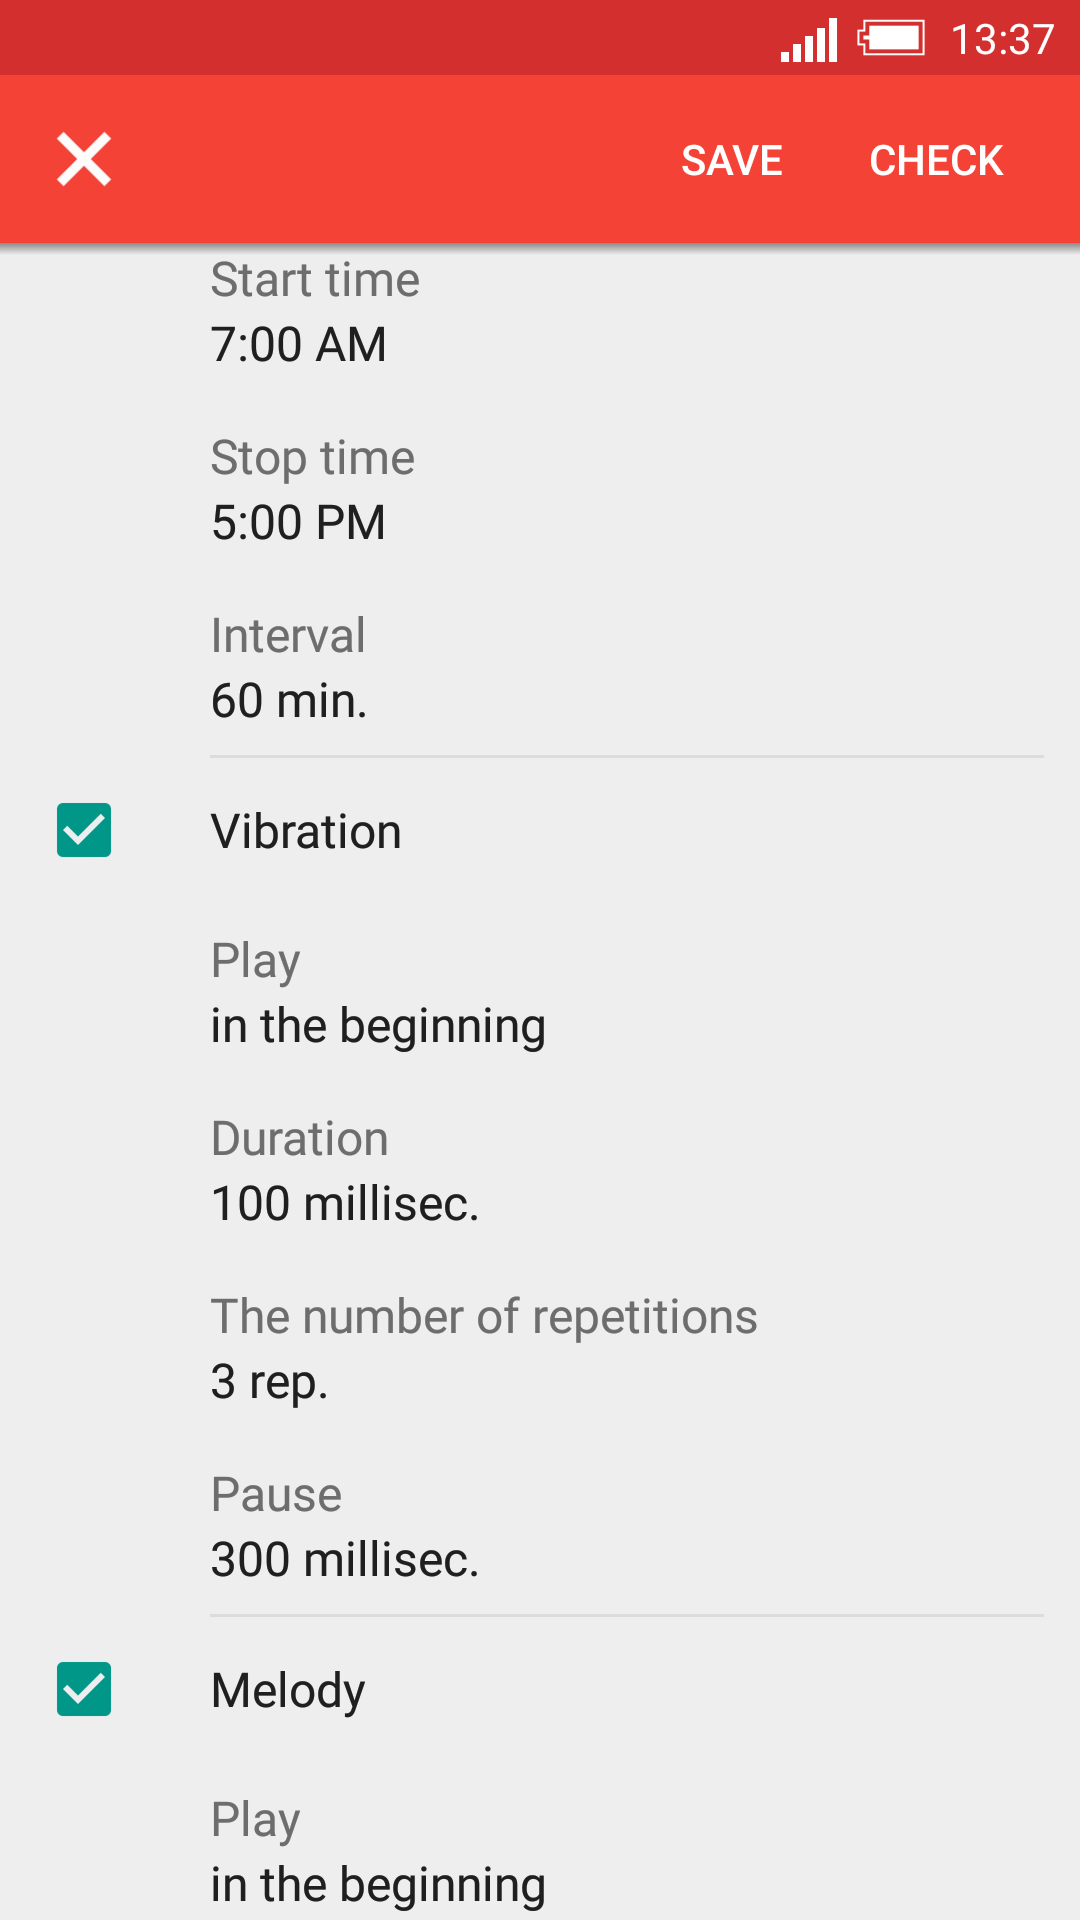Tap the 60 min. interval value
1080x1920 pixels.
point(289,701)
